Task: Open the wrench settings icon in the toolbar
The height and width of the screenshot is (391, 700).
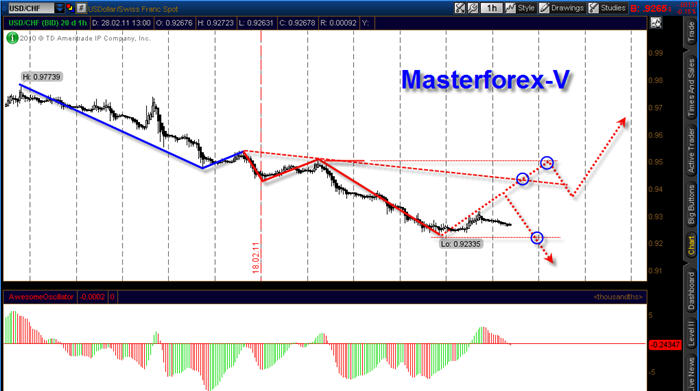Action: (472, 8)
